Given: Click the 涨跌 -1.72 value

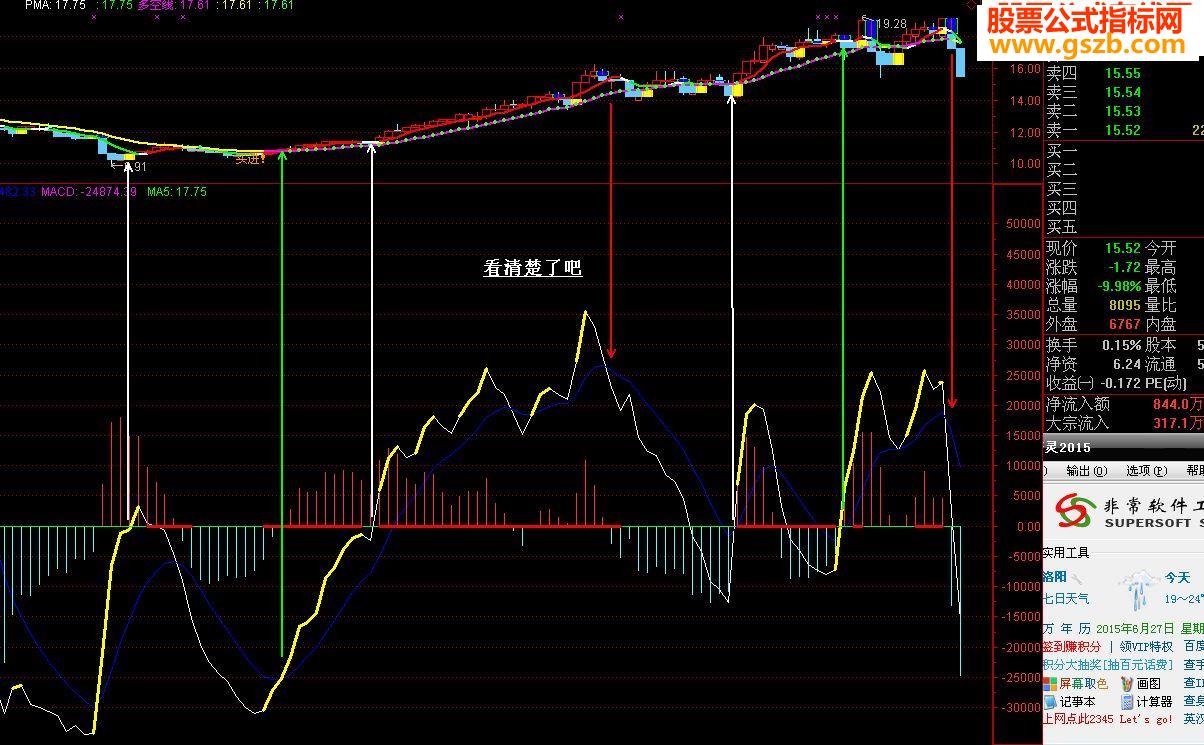Looking at the screenshot, I should click(x=1125, y=267).
